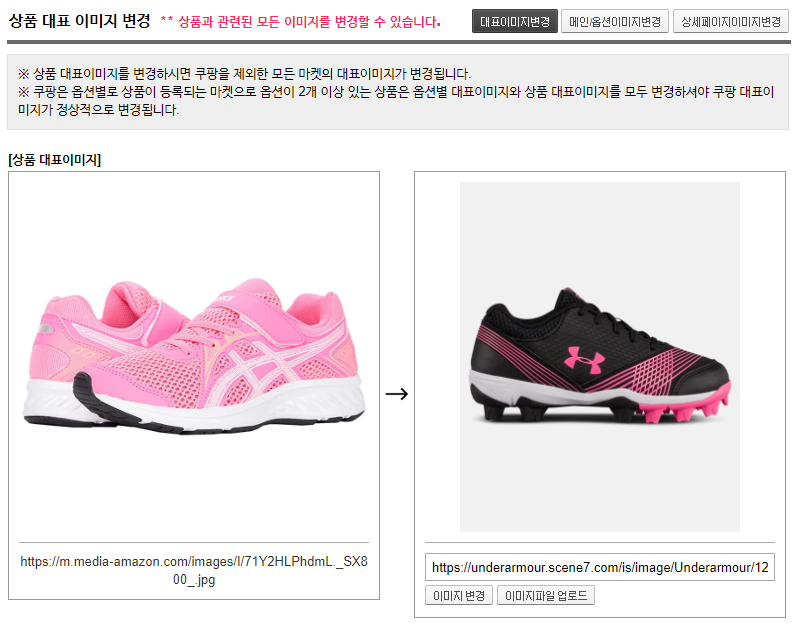Click the first notice line about 대표이미지 변경
Viewport: 795px width, 623px height.
coord(244,74)
